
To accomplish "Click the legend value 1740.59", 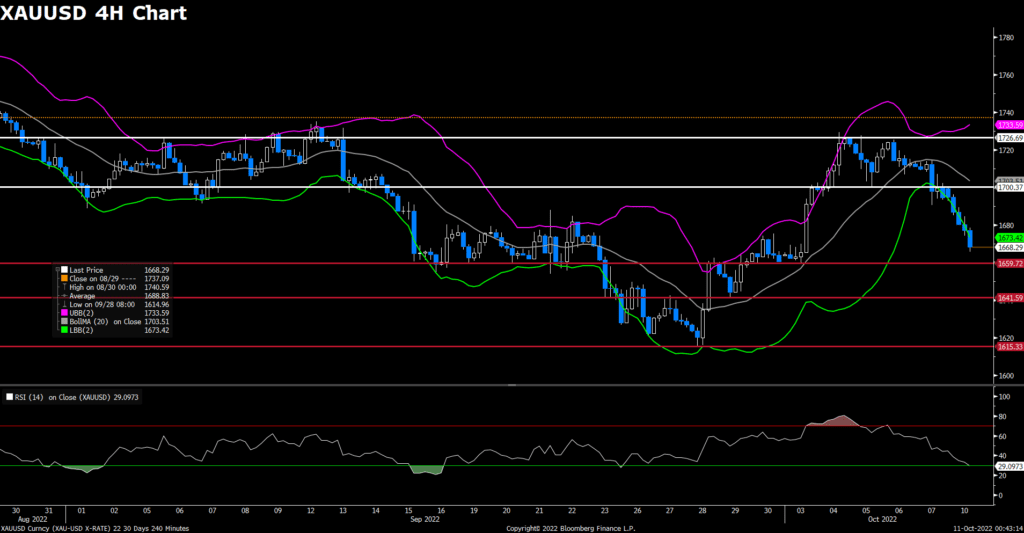I will pos(157,287).
